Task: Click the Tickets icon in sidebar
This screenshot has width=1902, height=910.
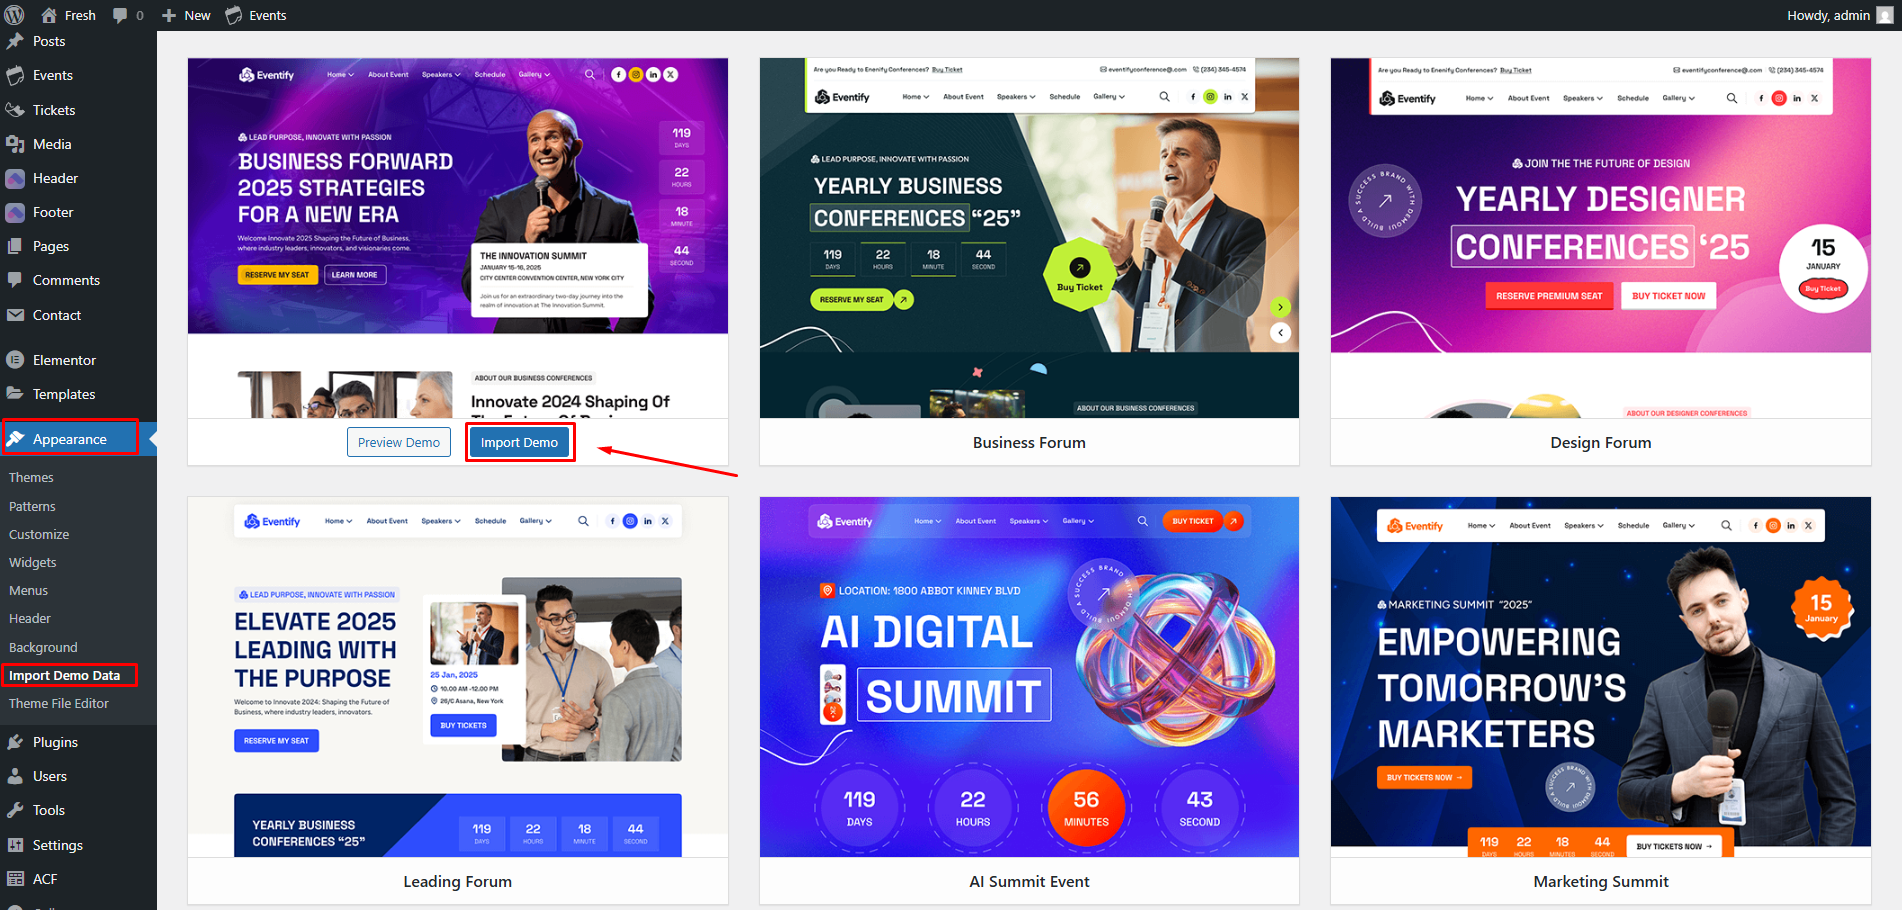Action: pos(15,110)
